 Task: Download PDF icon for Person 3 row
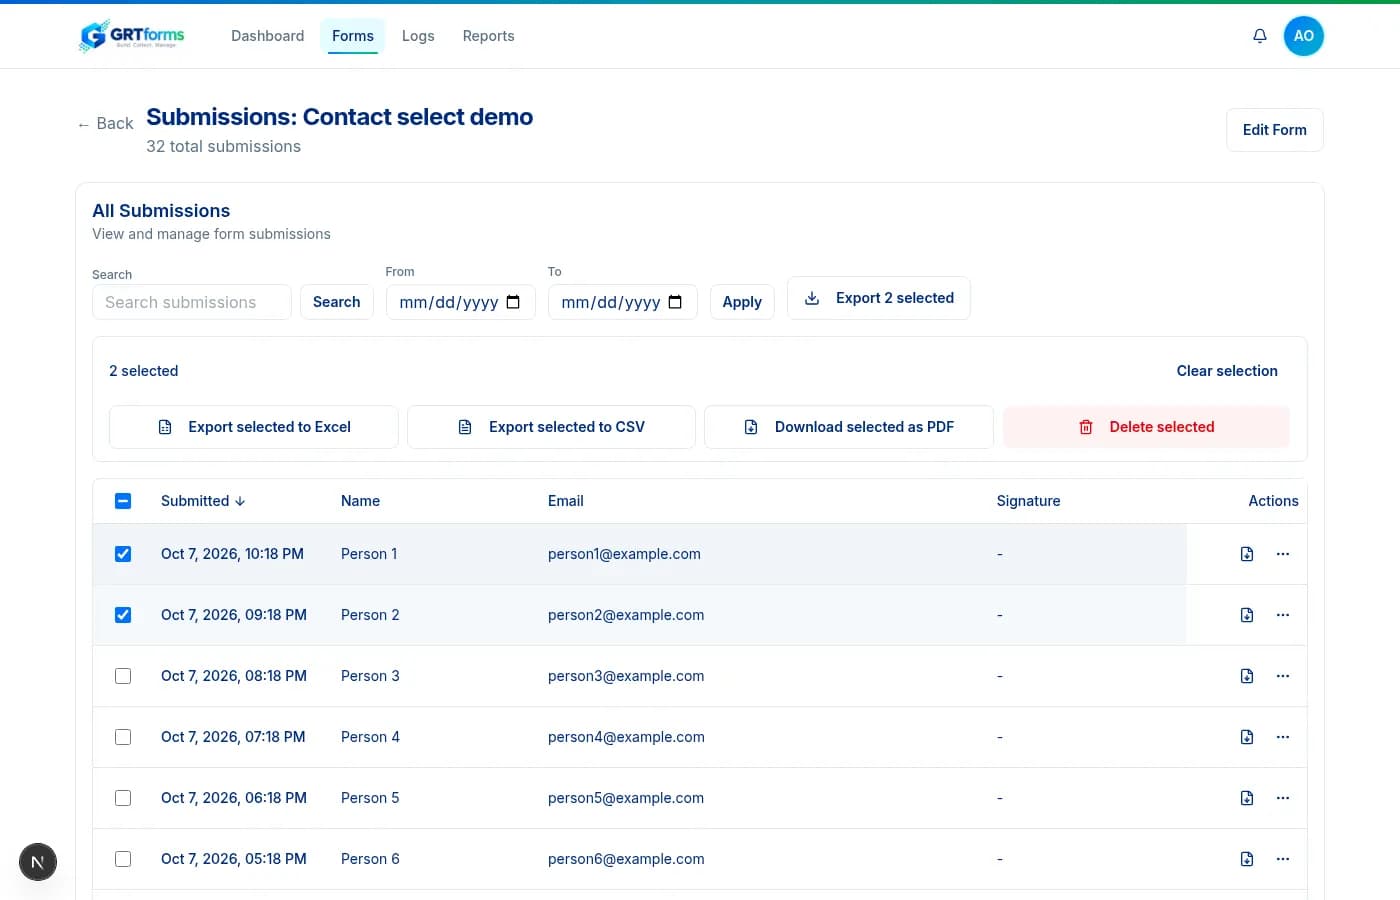click(1247, 676)
